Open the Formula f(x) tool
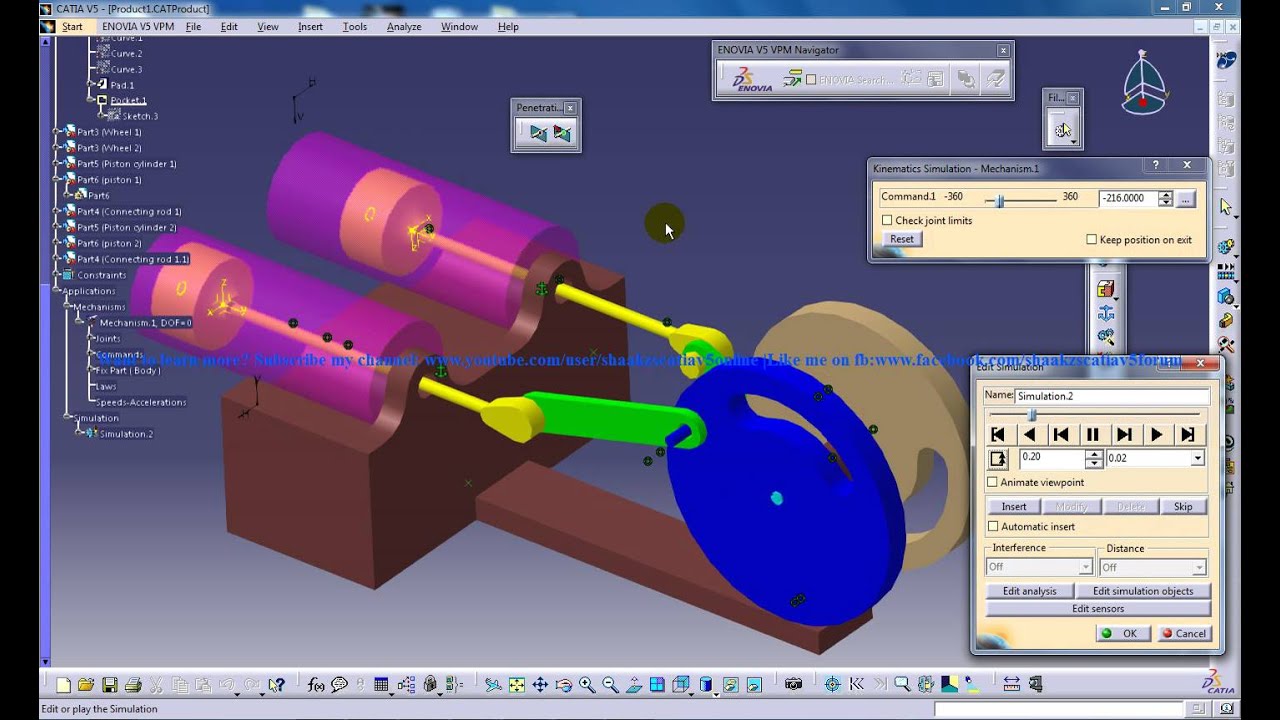 coord(316,685)
